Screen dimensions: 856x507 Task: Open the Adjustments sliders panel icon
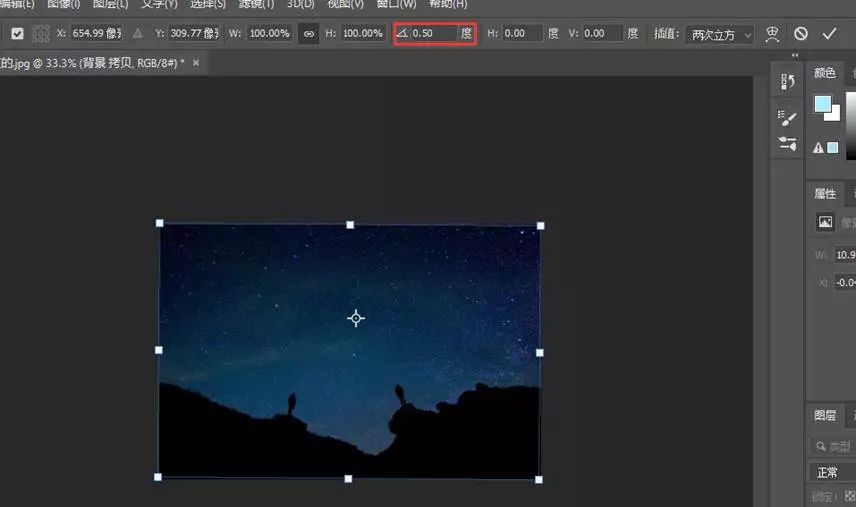787,144
